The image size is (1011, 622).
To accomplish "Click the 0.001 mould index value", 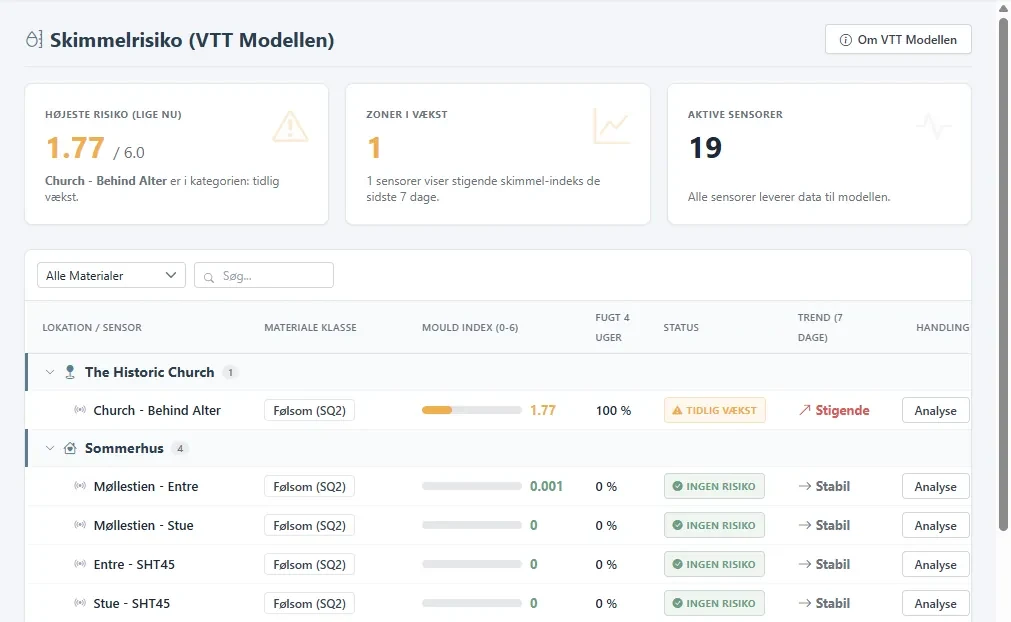I will (x=546, y=486).
